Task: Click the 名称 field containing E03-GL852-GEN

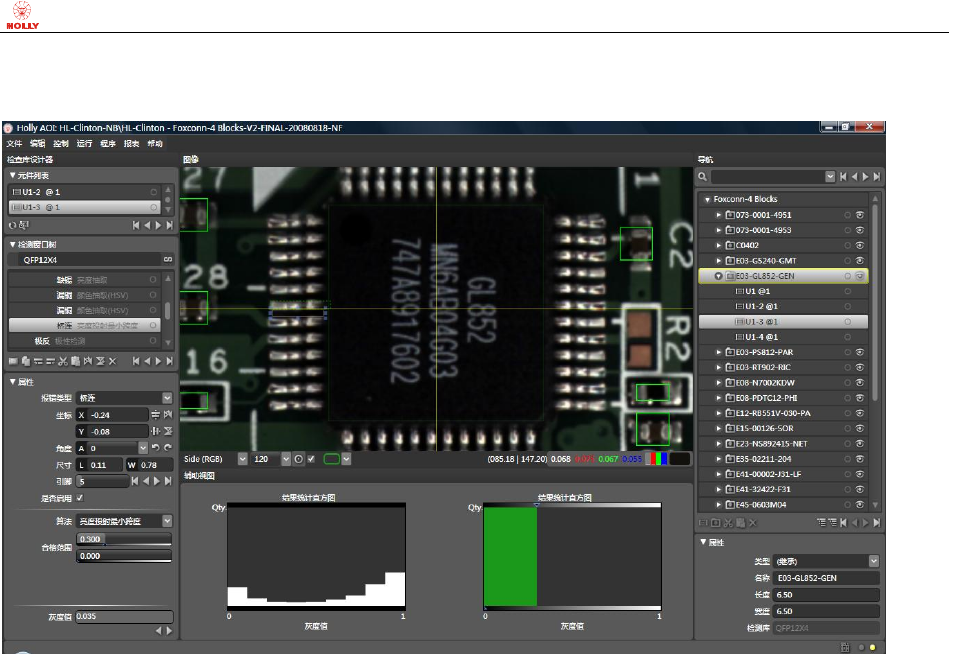Action: (x=826, y=578)
